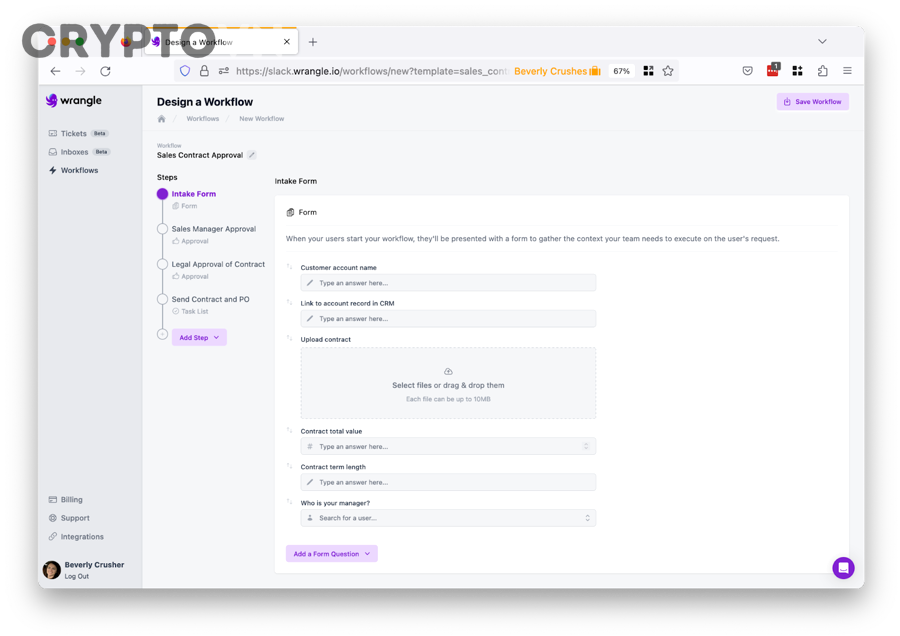Open the extensions puzzle piece icon
This screenshot has width=900, height=636.
[823, 71]
